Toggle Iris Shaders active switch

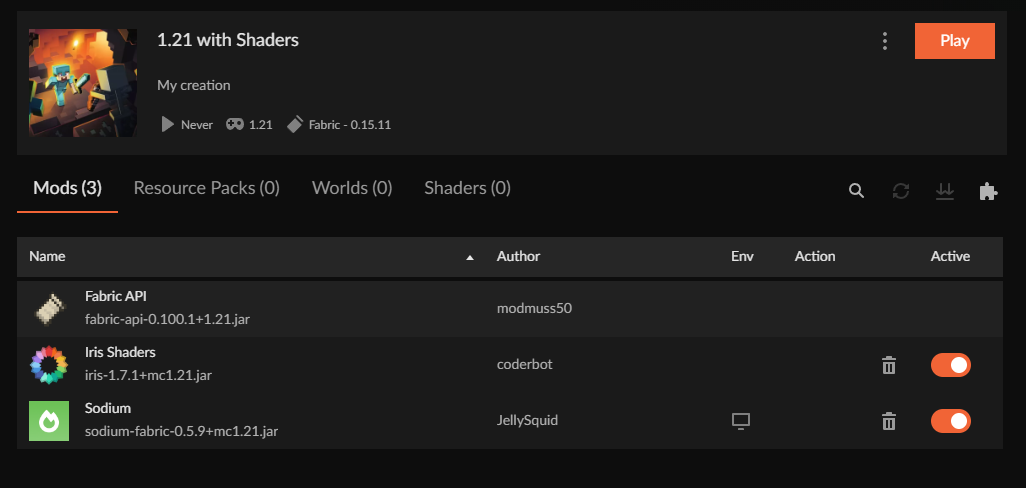pos(951,365)
